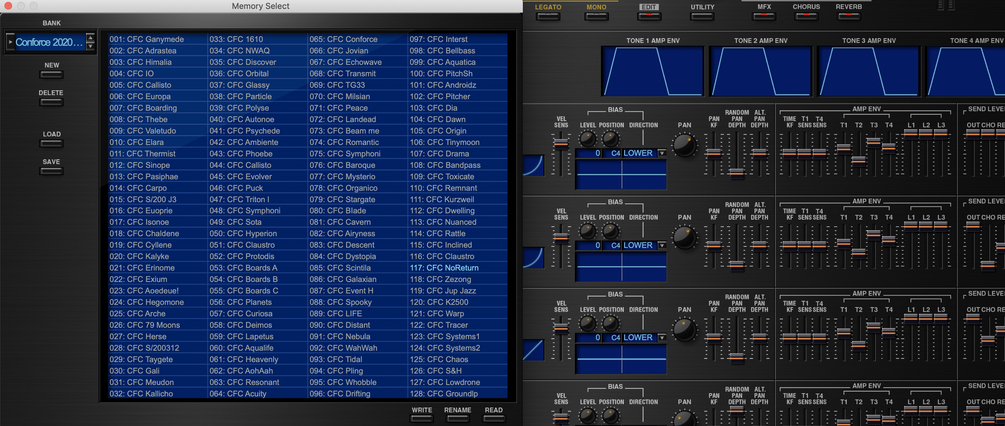Click Tone 1 bias position field showing C4
Screen dimensions: 1005x426
tap(611, 154)
